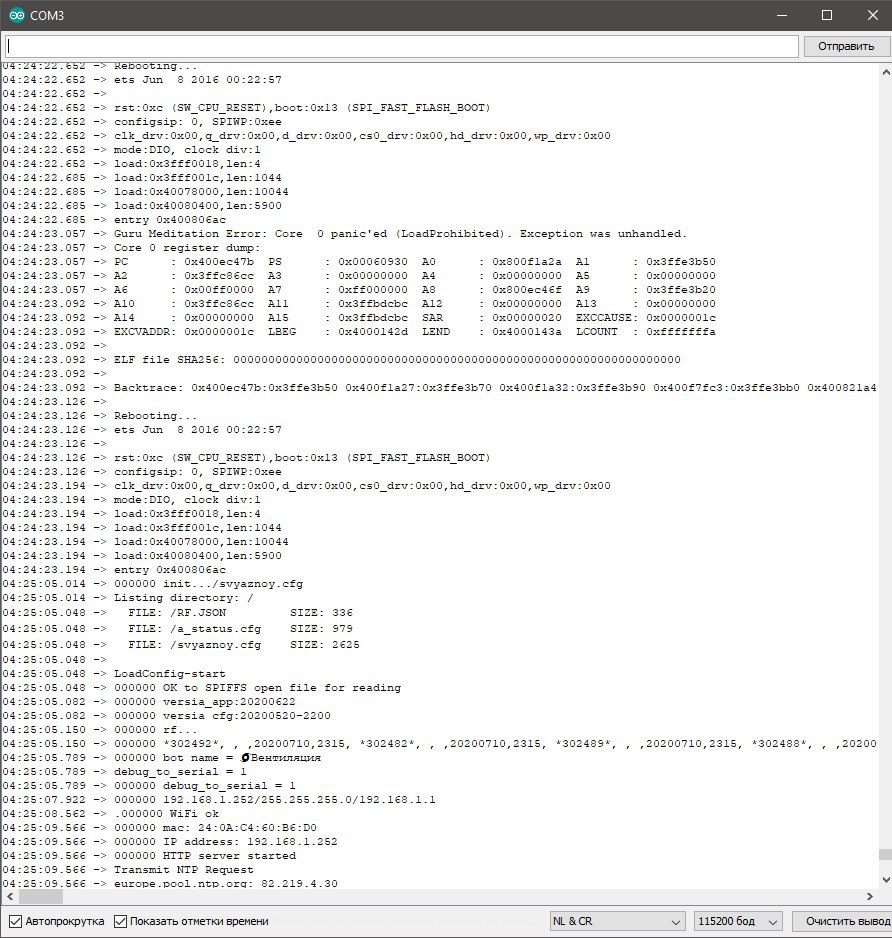892x938 pixels.
Task: Click the serial command input field
Action: click(x=402, y=46)
